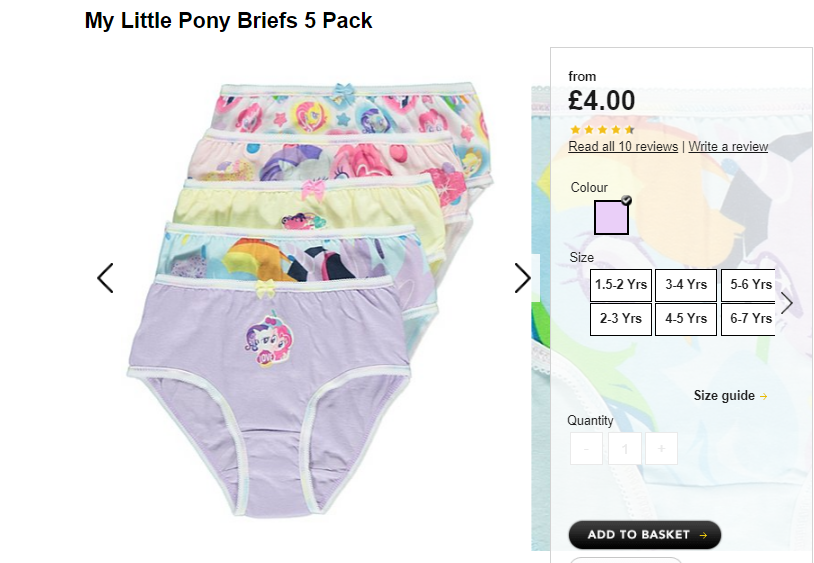The image size is (814, 563).
Task: Click the star rating icons
Action: click(602, 130)
